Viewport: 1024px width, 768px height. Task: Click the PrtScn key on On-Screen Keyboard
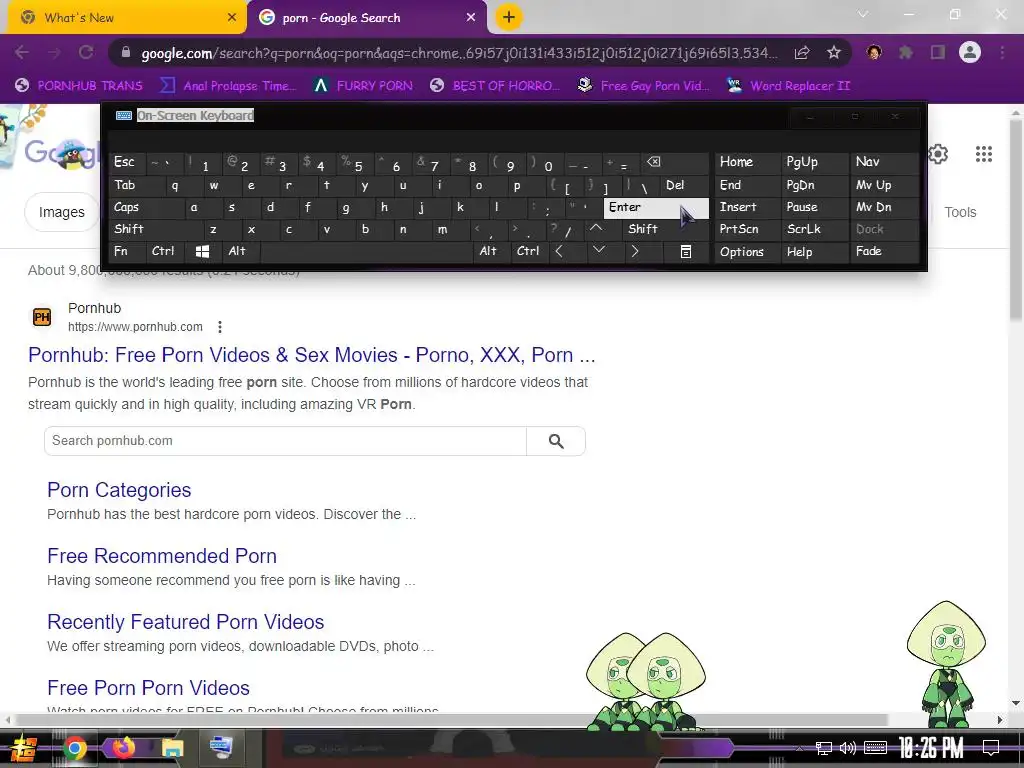click(747, 229)
